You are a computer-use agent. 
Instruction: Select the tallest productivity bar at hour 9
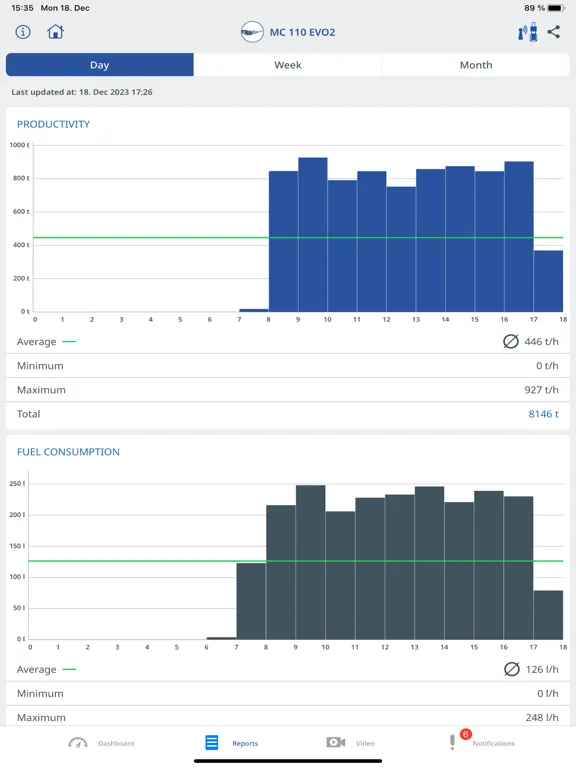point(313,235)
